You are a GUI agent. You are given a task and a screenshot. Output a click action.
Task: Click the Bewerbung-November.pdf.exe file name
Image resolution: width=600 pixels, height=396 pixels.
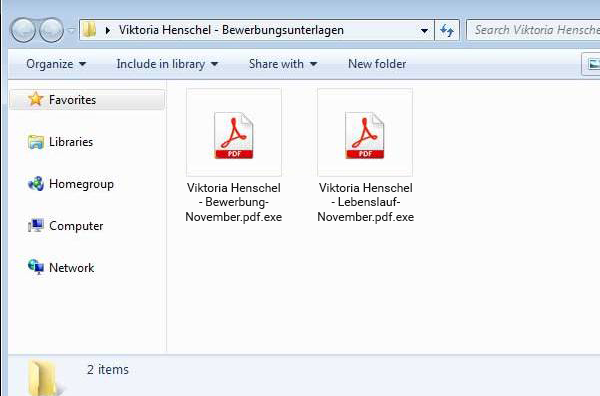tap(234, 202)
